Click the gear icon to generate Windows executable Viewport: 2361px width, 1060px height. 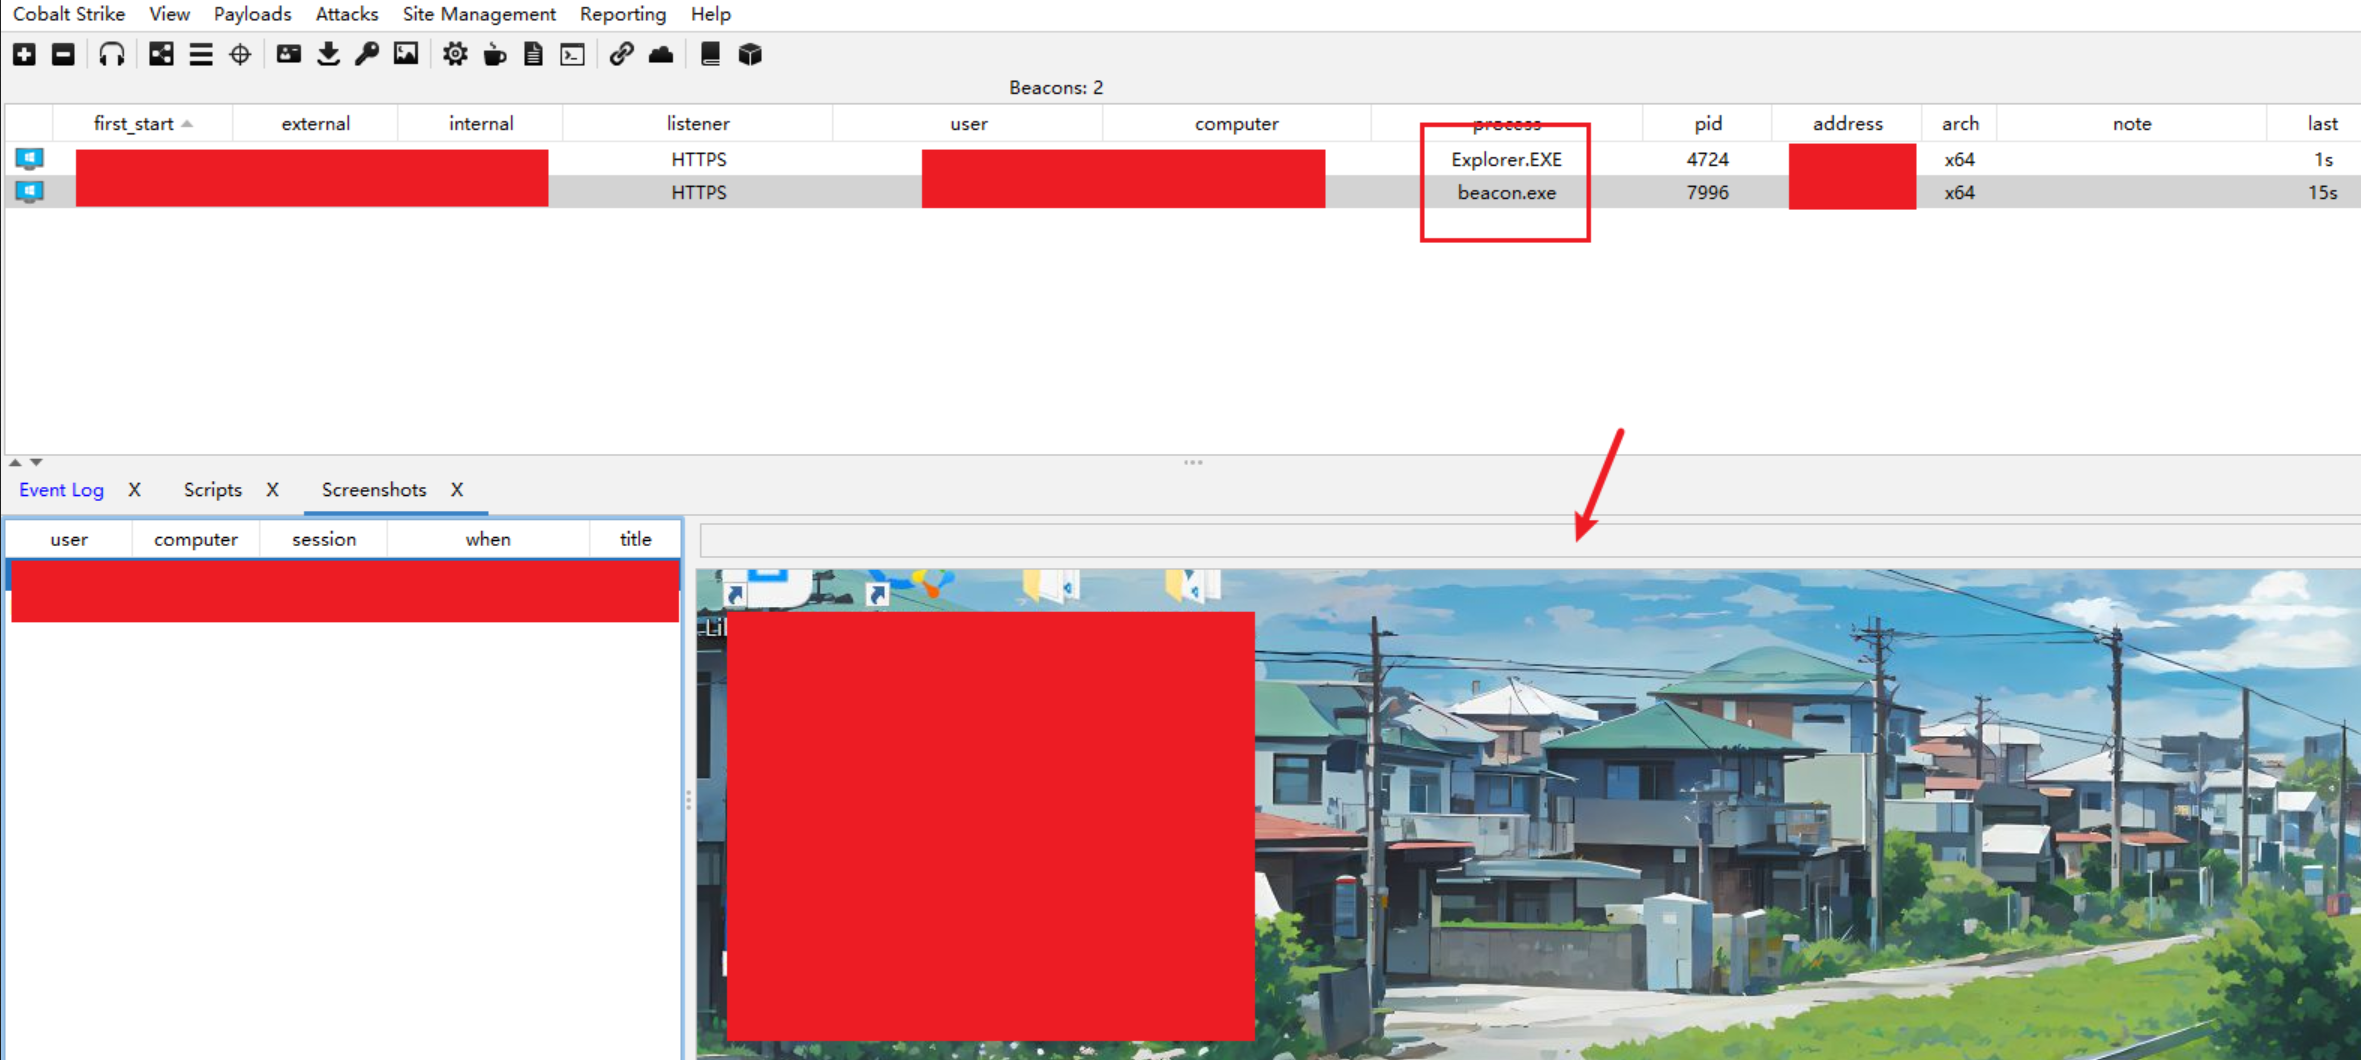click(x=455, y=54)
